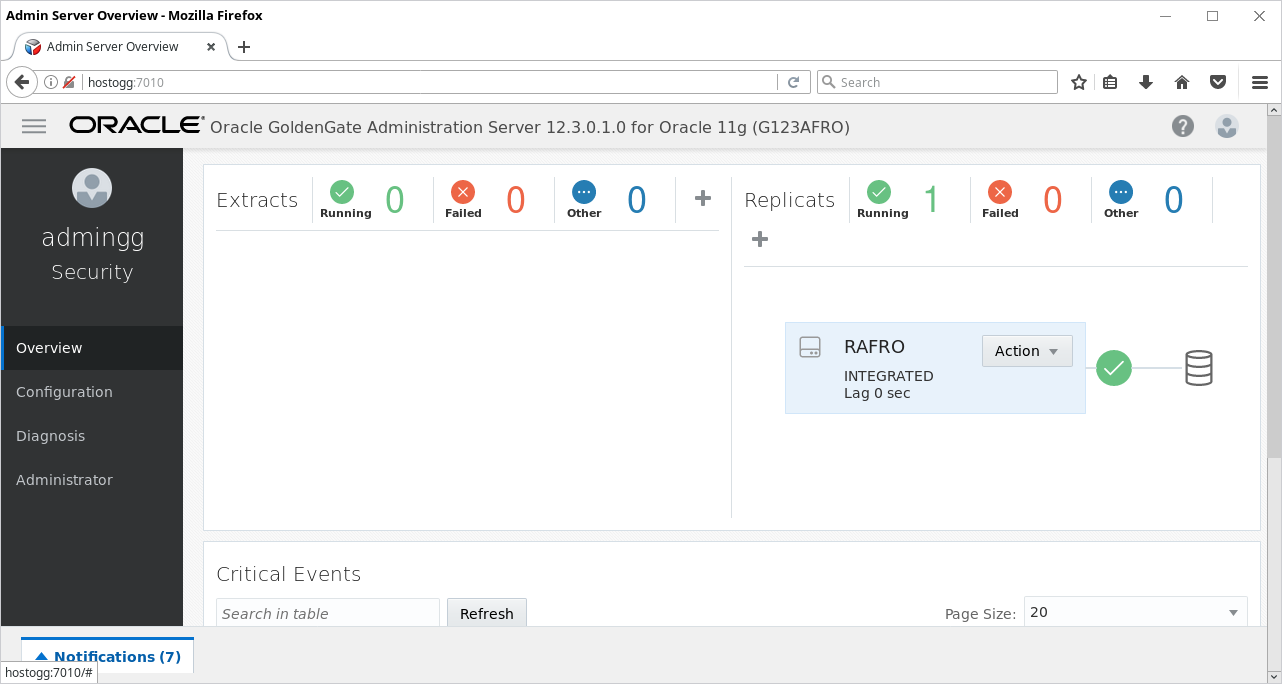The height and width of the screenshot is (684, 1282).
Task: Open the Pocket icon in toolbar
Action: (x=1218, y=82)
